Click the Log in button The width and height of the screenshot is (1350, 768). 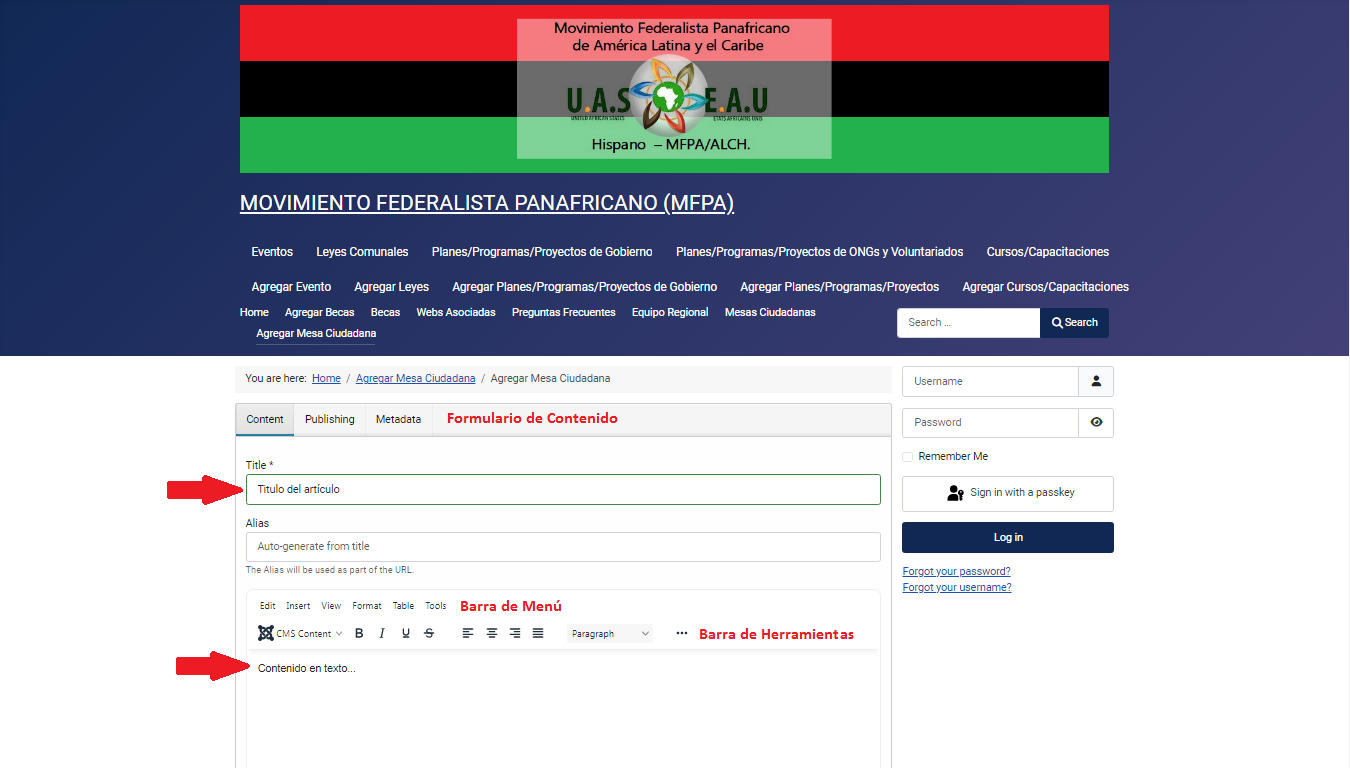pos(1008,538)
